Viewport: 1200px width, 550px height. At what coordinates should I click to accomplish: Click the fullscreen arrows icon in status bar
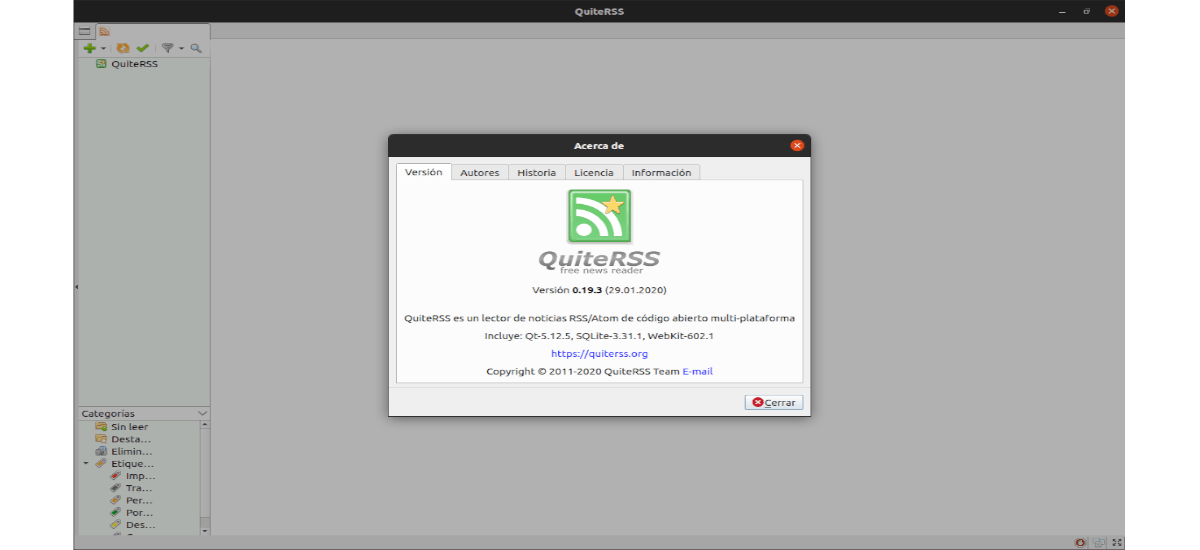pos(1116,542)
